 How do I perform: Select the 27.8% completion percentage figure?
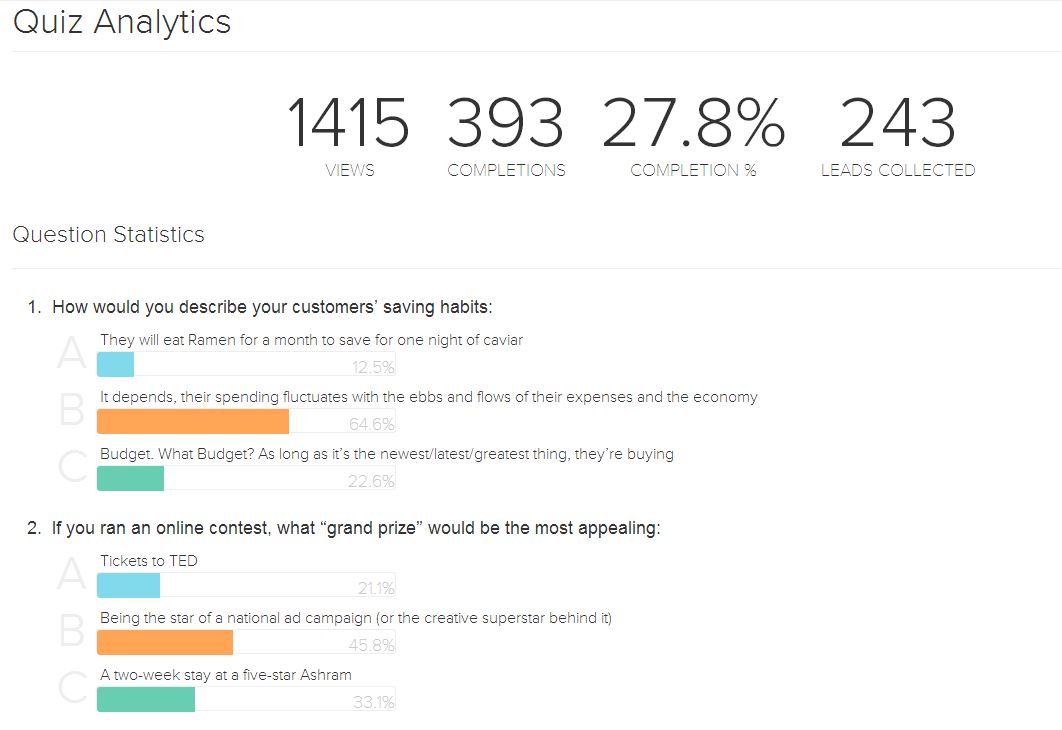point(693,123)
